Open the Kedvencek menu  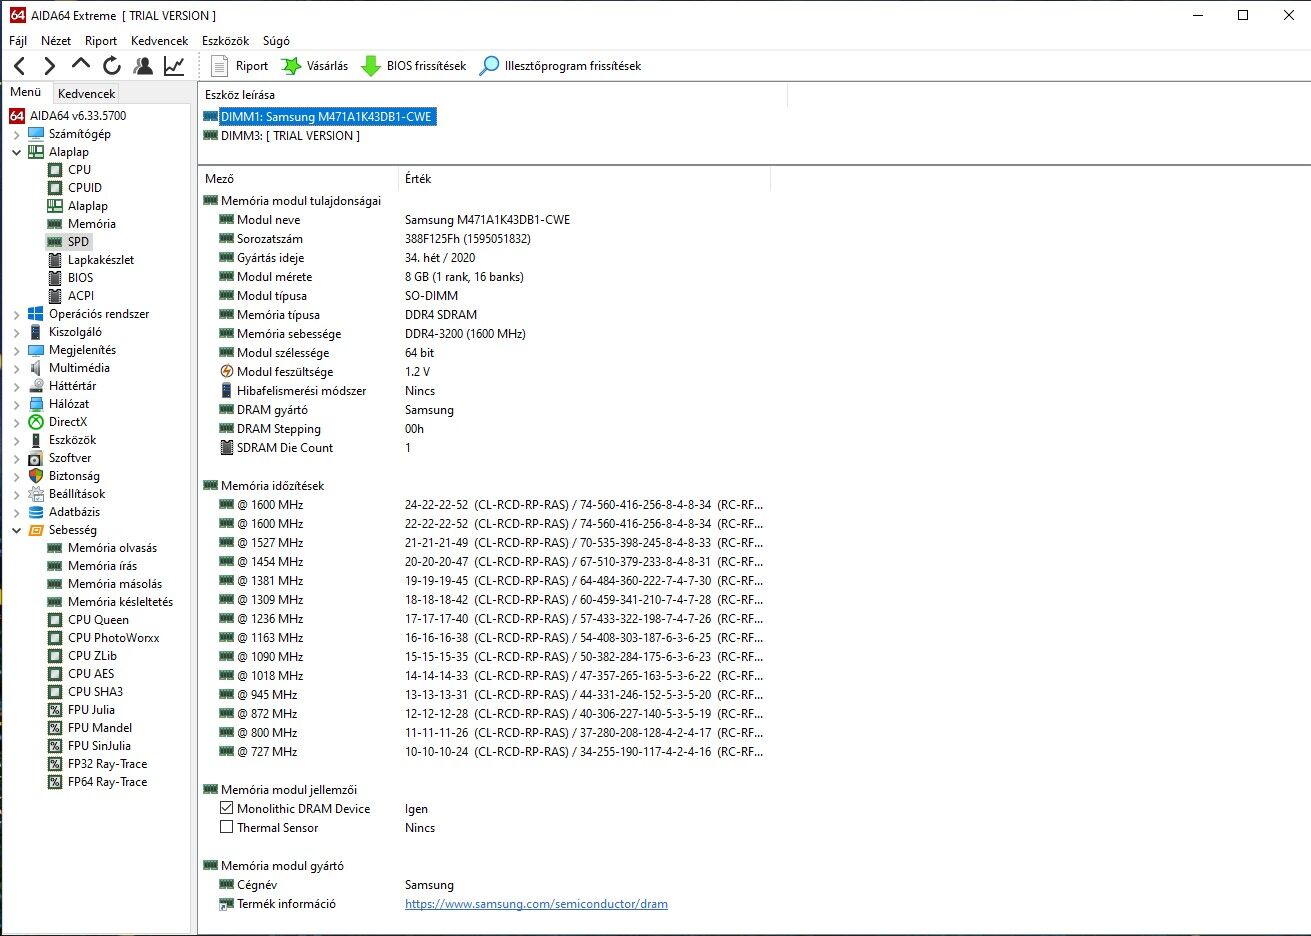pos(160,41)
